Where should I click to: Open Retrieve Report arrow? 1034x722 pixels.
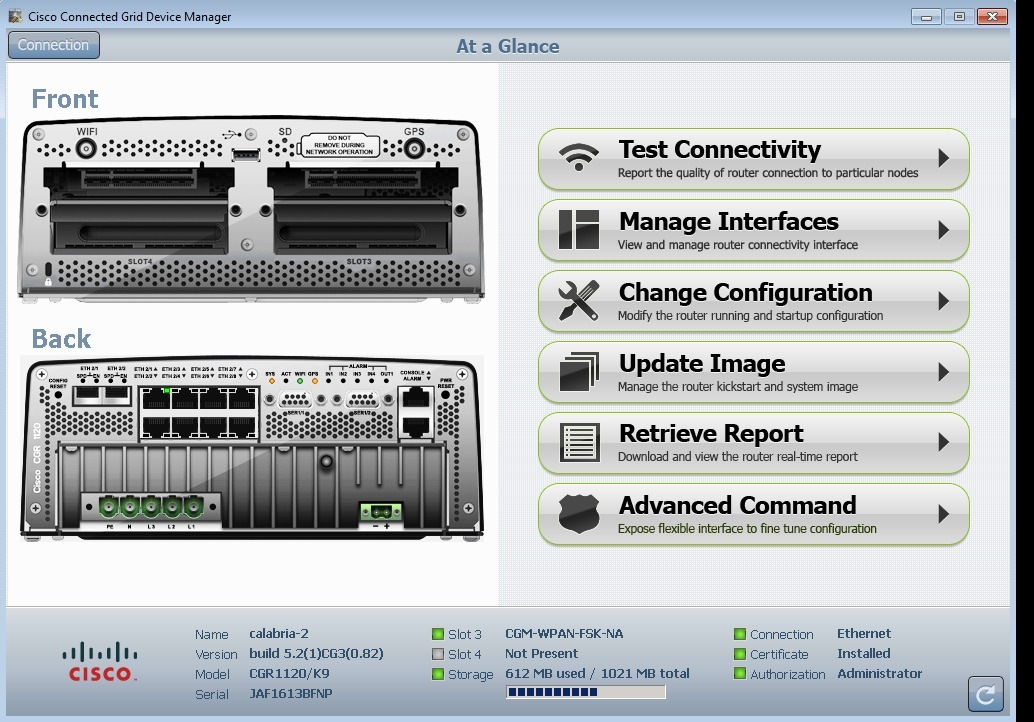[944, 442]
